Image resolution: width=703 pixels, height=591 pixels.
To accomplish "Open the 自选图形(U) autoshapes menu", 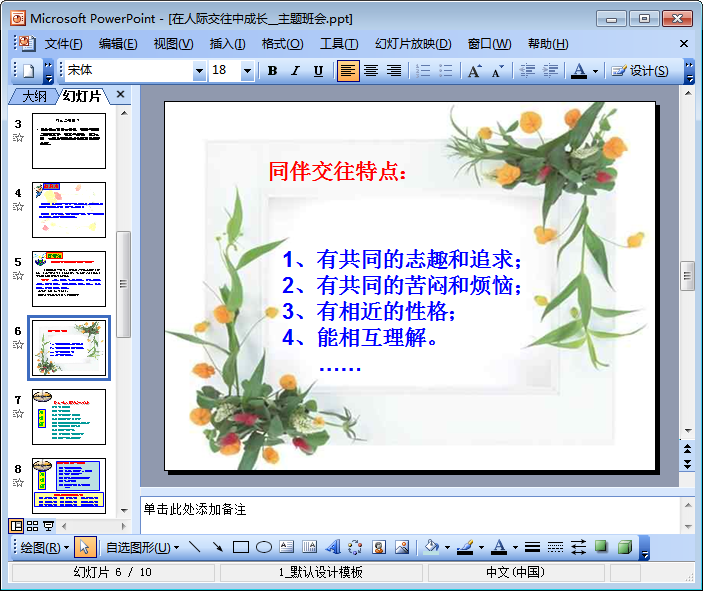I will [142, 548].
